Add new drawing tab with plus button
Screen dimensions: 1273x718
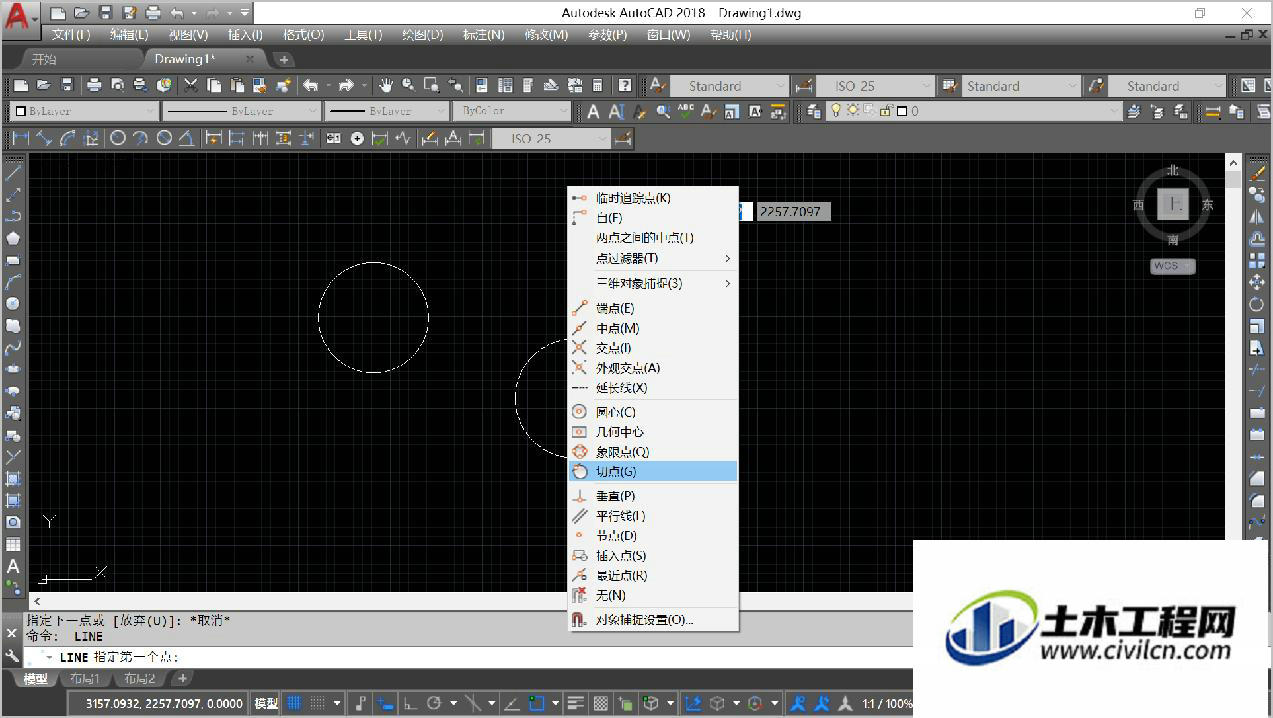point(283,60)
